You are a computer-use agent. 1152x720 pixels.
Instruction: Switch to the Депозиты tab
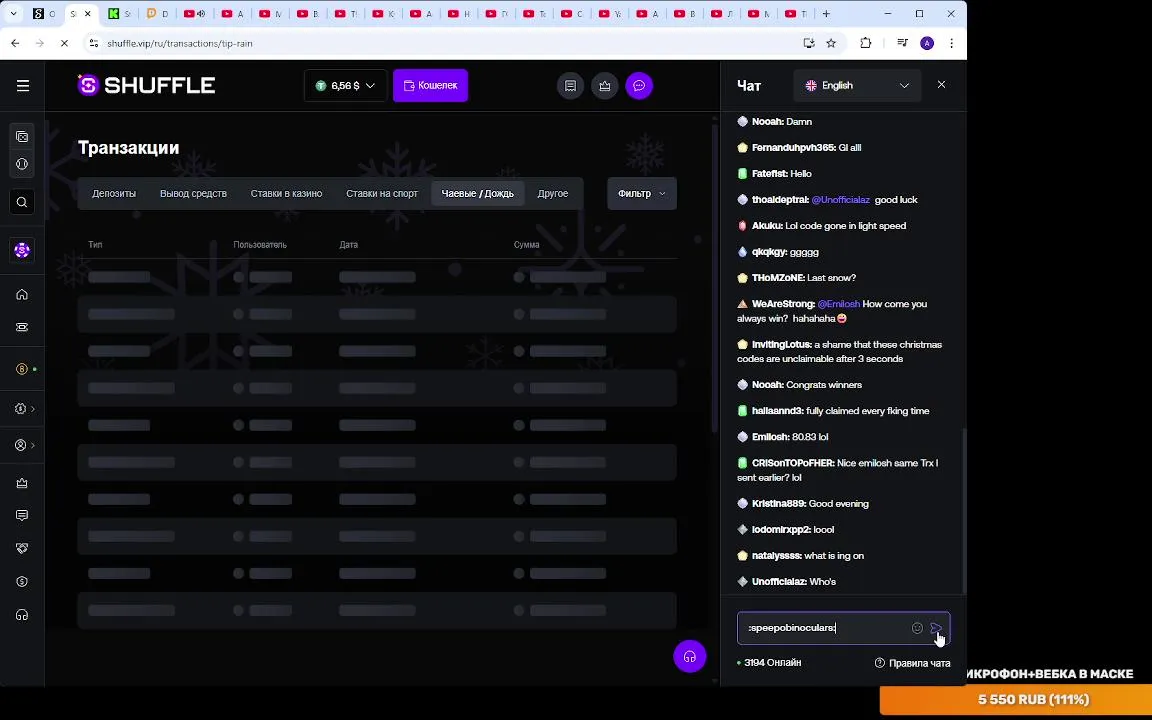114,193
